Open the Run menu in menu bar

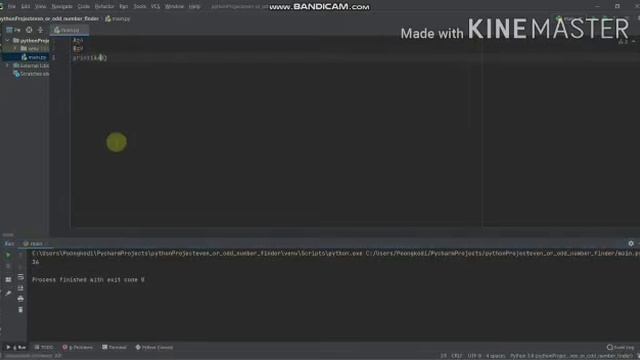point(124,7)
